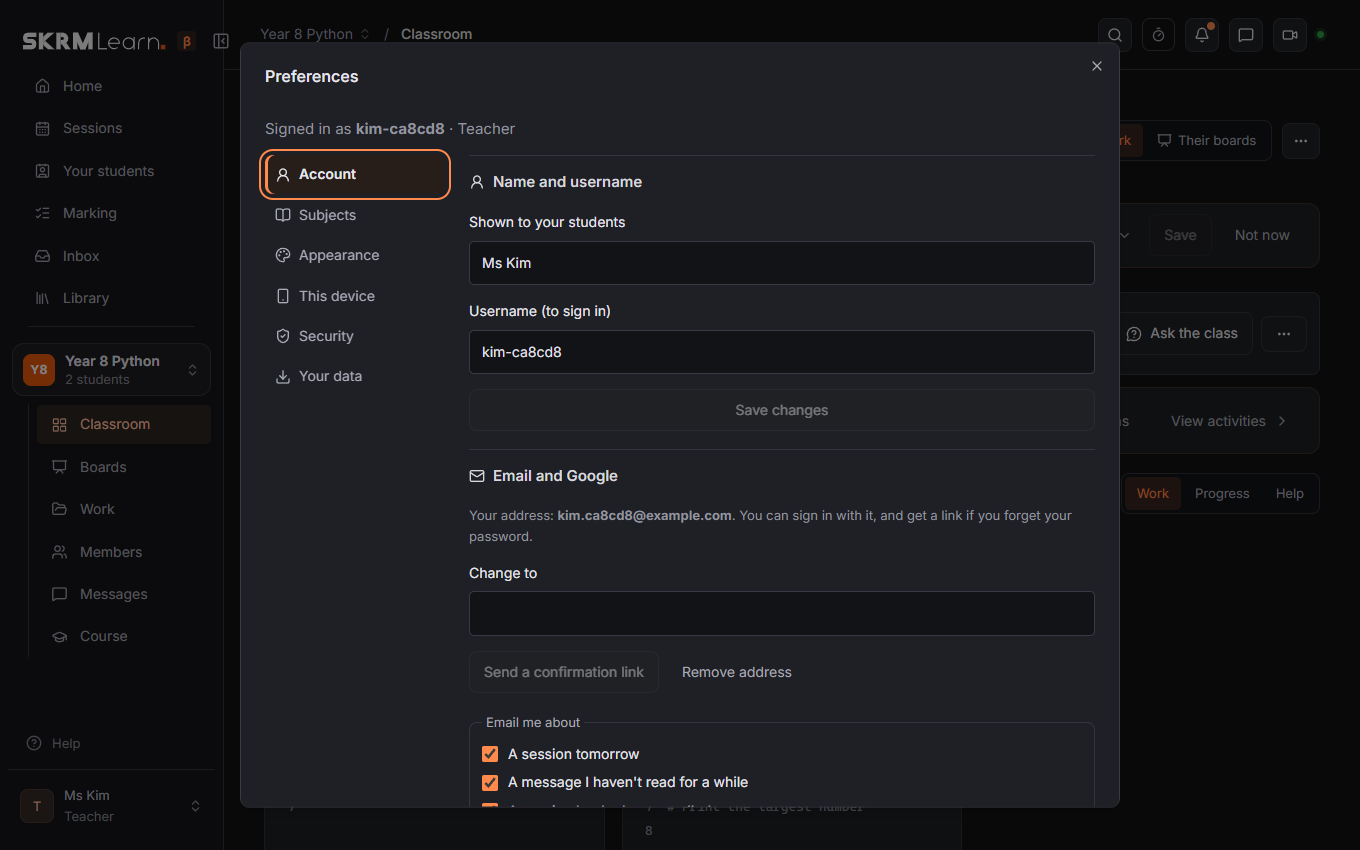Viewport: 1360px width, 850px height.
Task: Click the search magnifier icon in top bar
Action: coord(1115,35)
